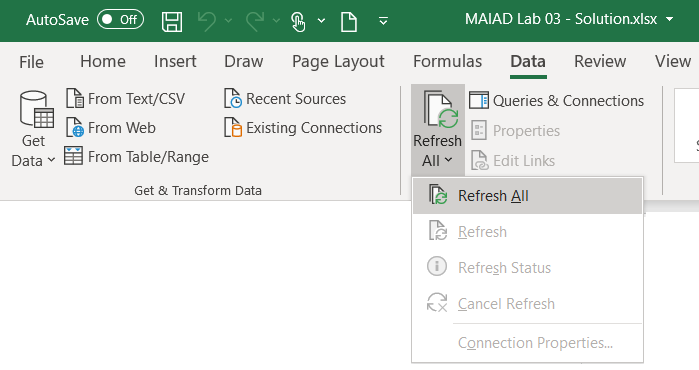
Task: Click the Properties ribbon icon
Action: coord(479,131)
